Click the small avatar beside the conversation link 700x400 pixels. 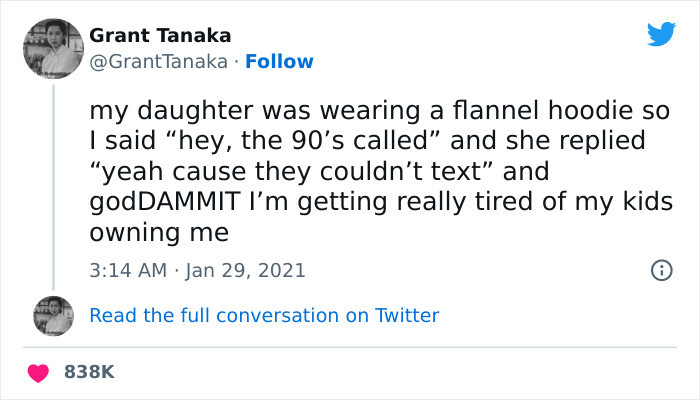[54, 315]
